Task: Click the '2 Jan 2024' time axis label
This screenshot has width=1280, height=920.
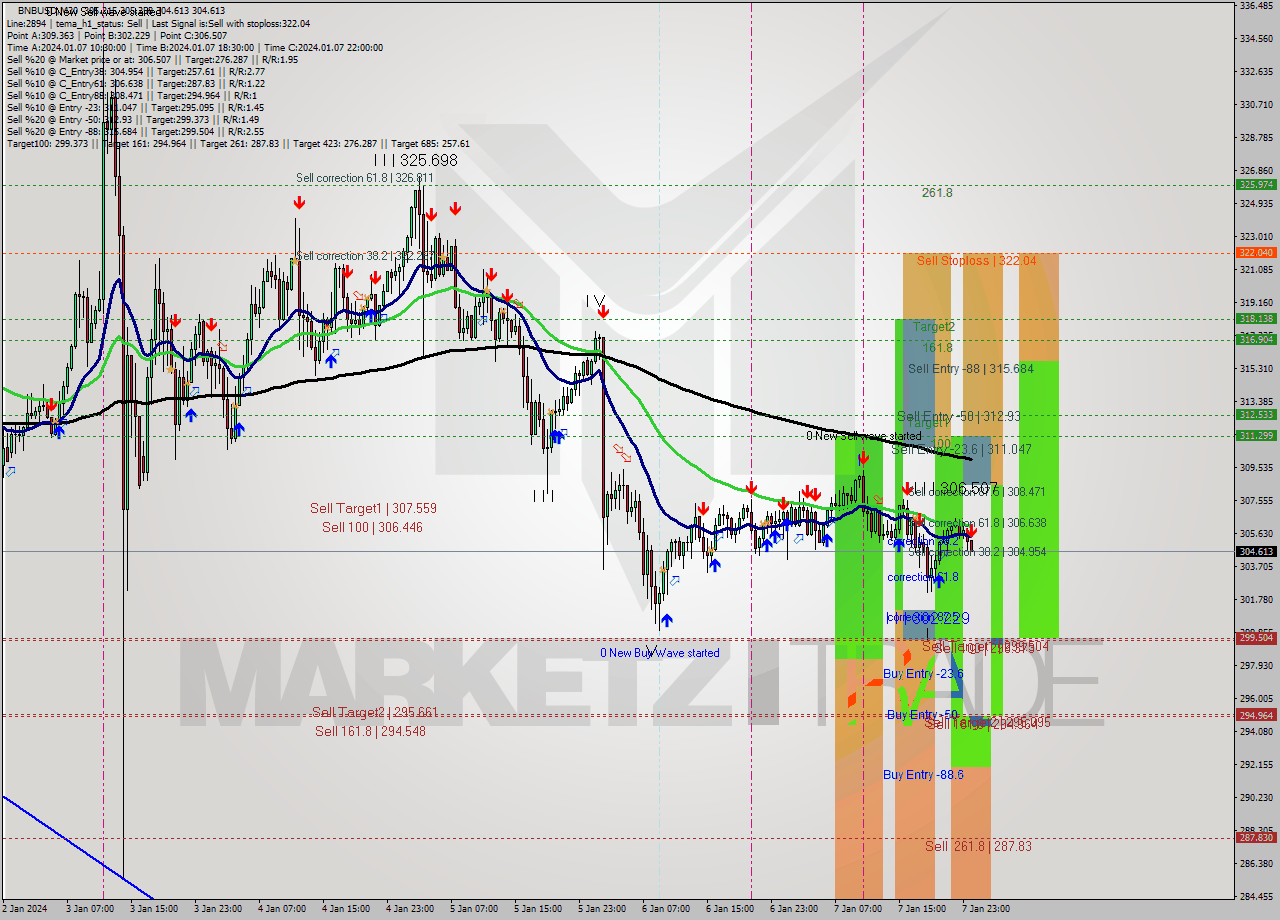Action: (x=24, y=909)
